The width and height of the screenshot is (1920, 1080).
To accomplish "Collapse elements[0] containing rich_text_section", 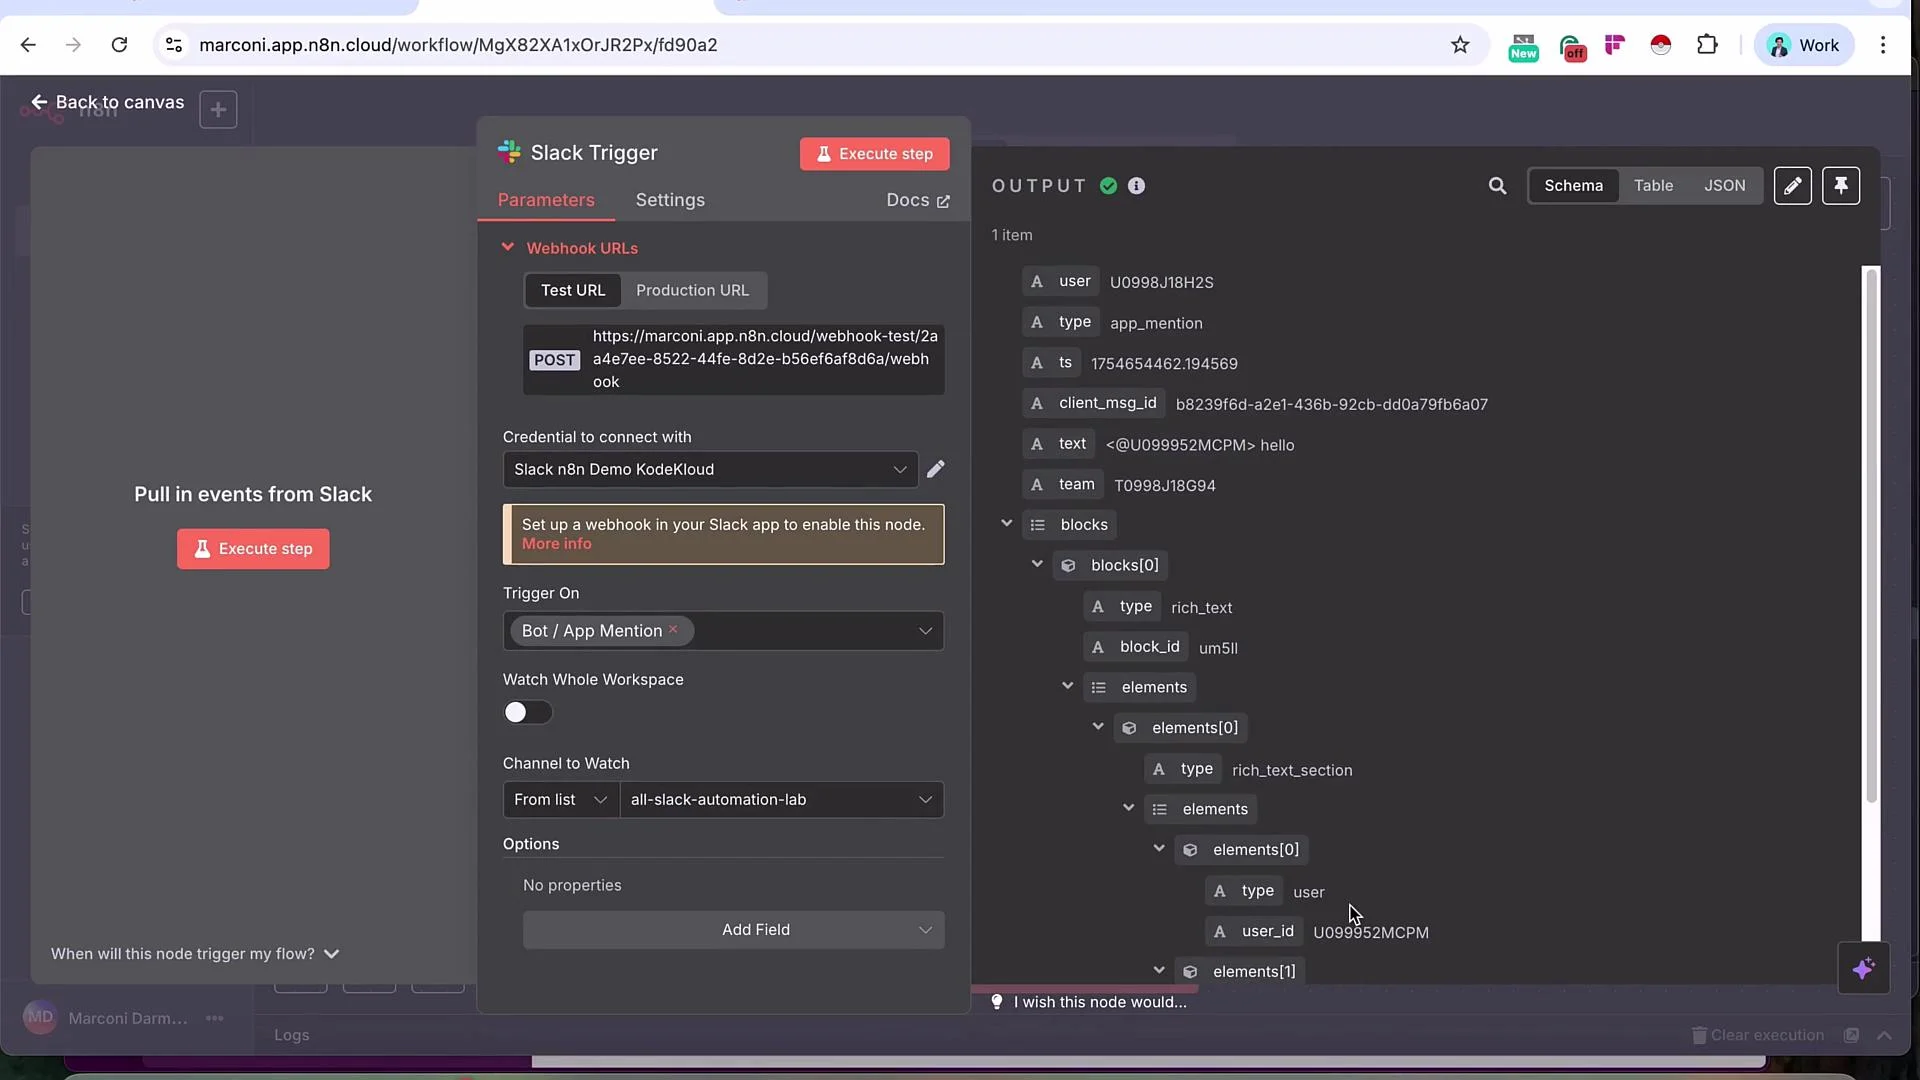I will (1098, 727).
